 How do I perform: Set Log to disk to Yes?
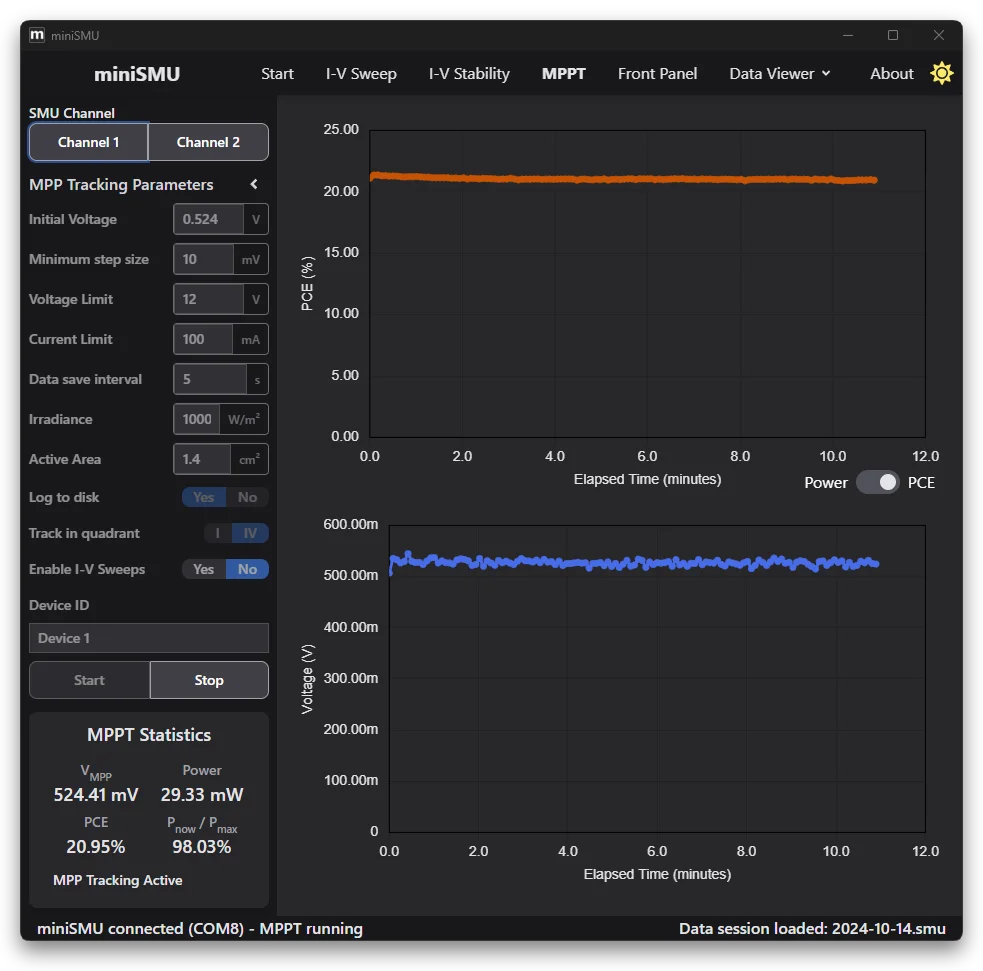point(204,497)
